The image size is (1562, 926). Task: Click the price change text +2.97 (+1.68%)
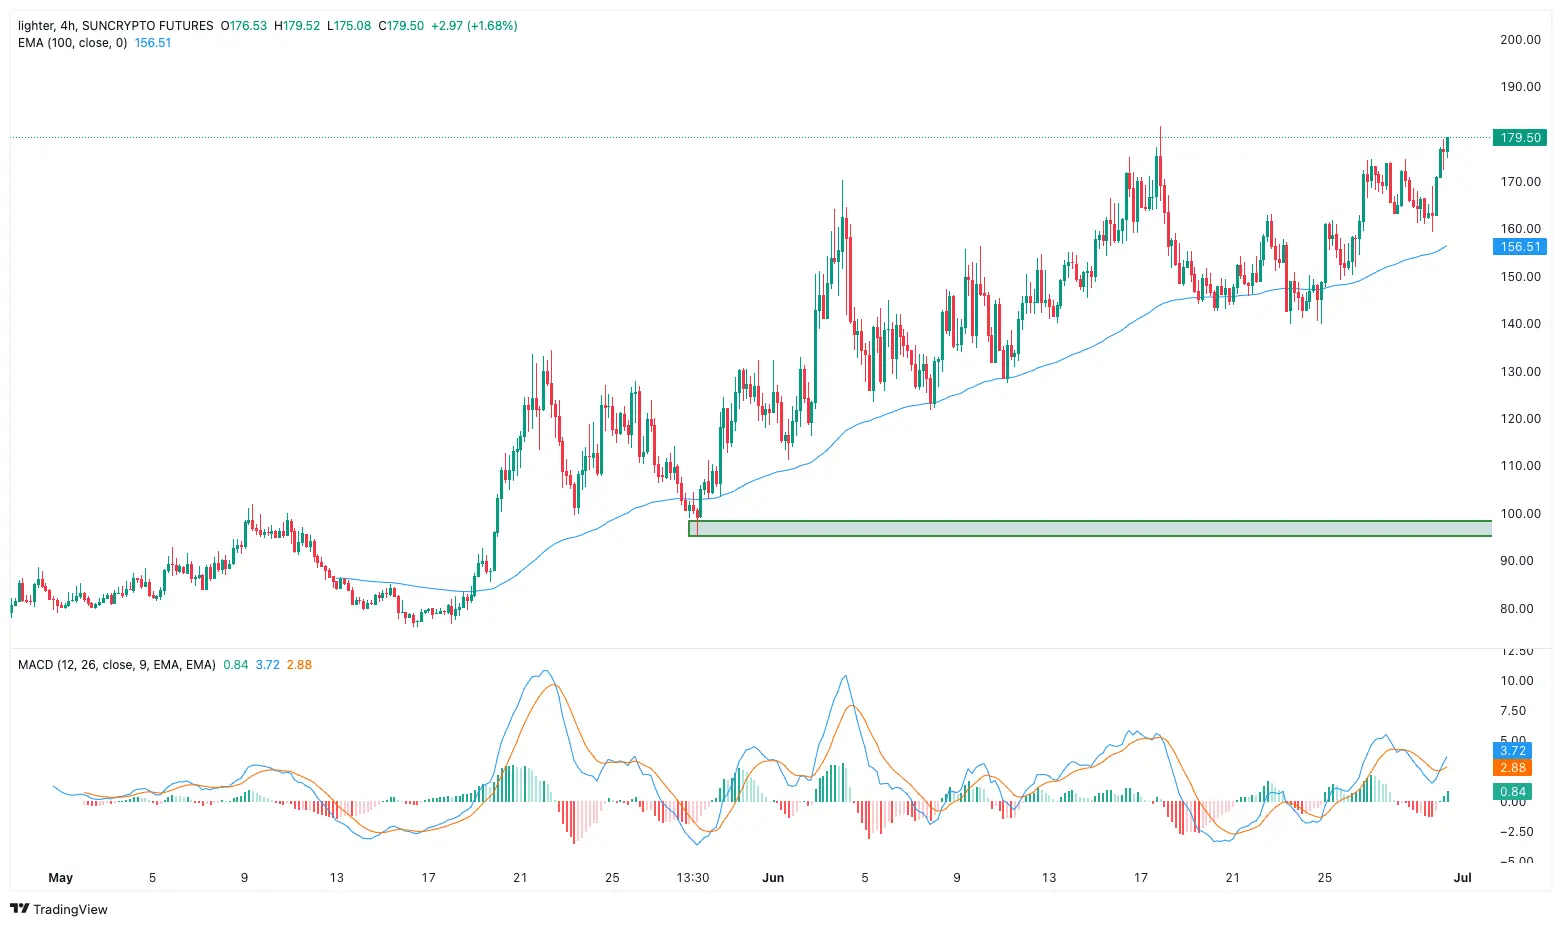pyautogui.click(x=474, y=26)
